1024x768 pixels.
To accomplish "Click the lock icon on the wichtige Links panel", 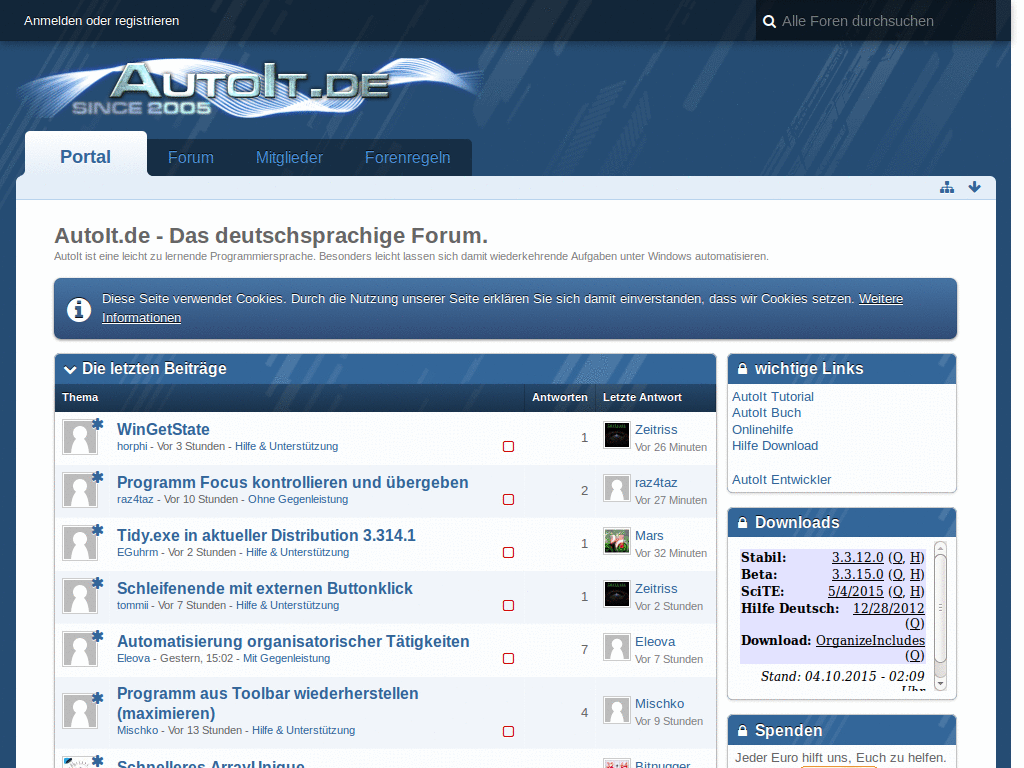I will [740, 368].
